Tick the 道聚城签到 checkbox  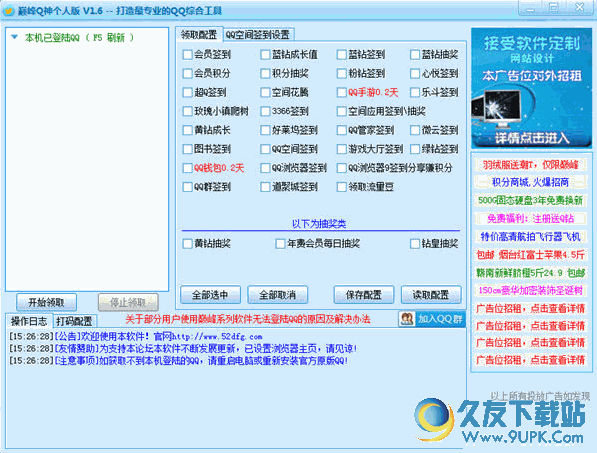[x=265, y=187]
